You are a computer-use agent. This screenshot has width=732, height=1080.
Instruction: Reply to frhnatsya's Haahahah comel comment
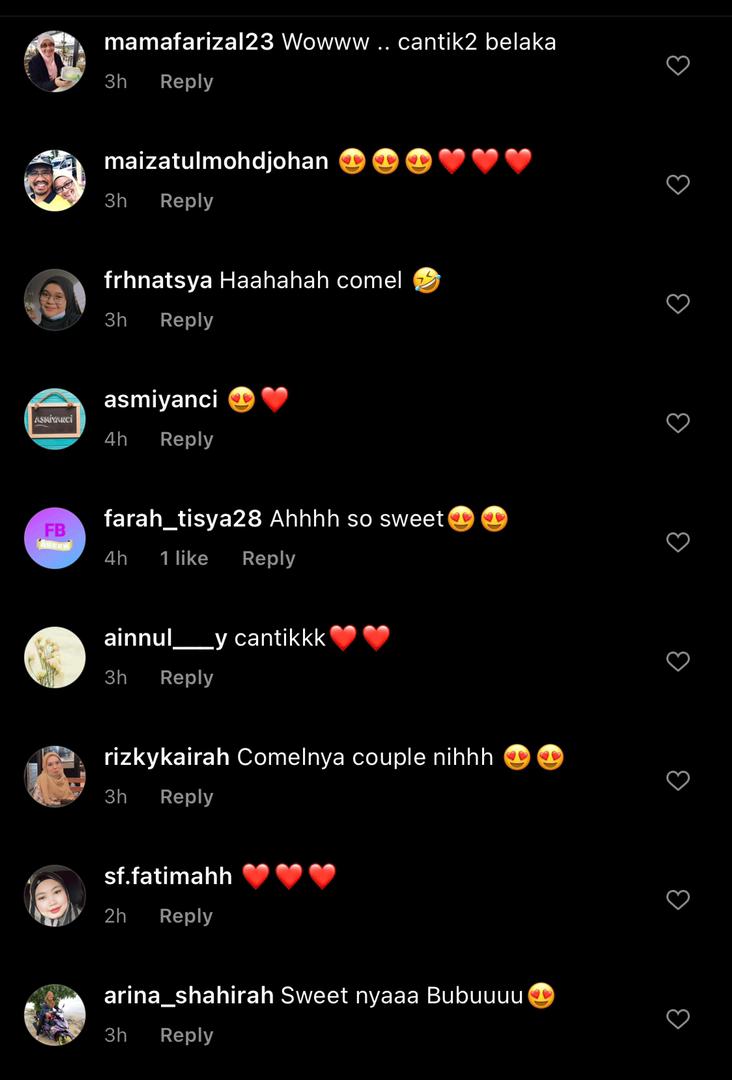point(187,320)
